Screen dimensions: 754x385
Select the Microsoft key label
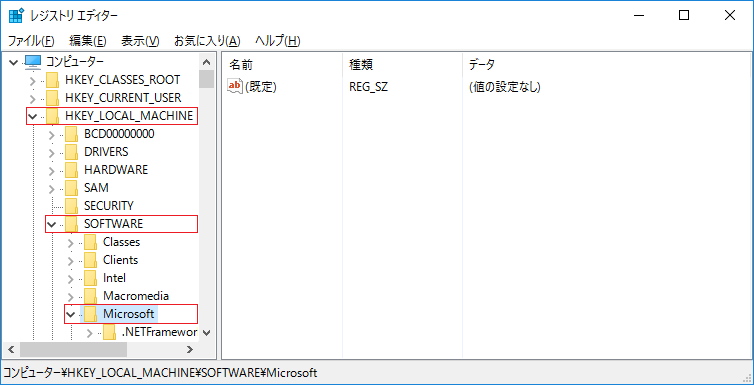(129, 314)
